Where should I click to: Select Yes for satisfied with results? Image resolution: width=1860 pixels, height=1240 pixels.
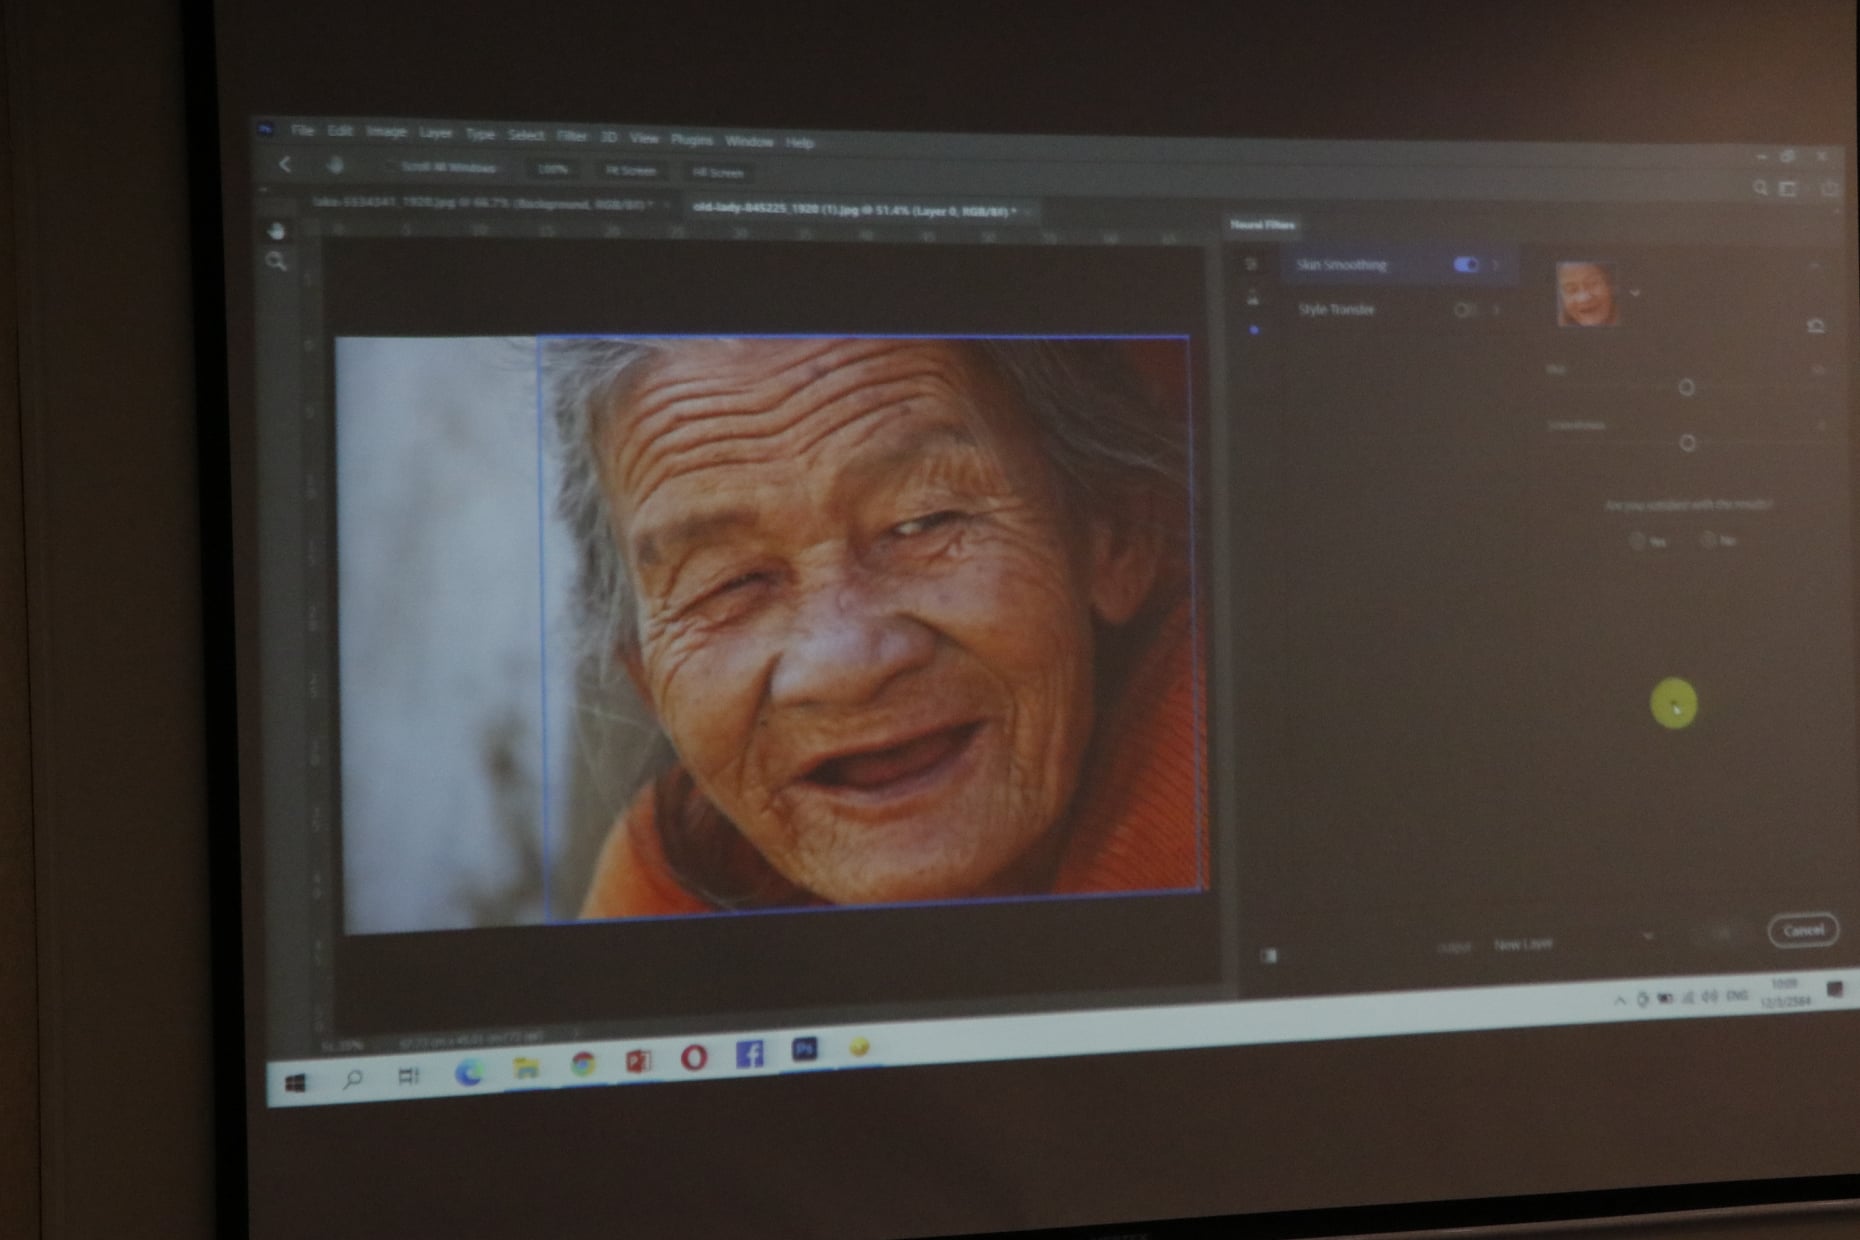(1638, 541)
